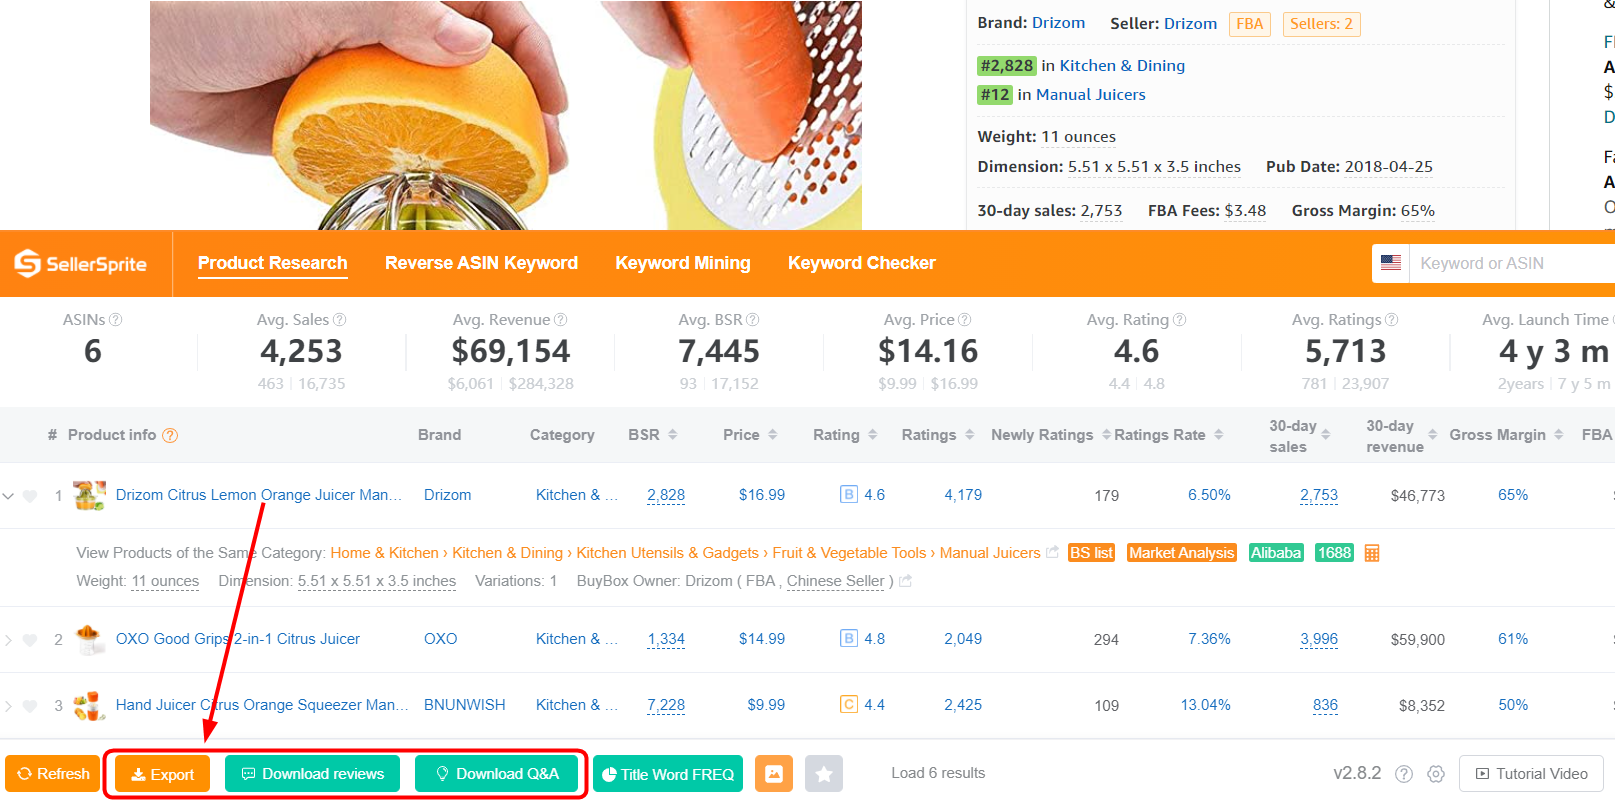Screen dimensions: 1615x802
Task: Click the Export button
Action: coord(162,774)
